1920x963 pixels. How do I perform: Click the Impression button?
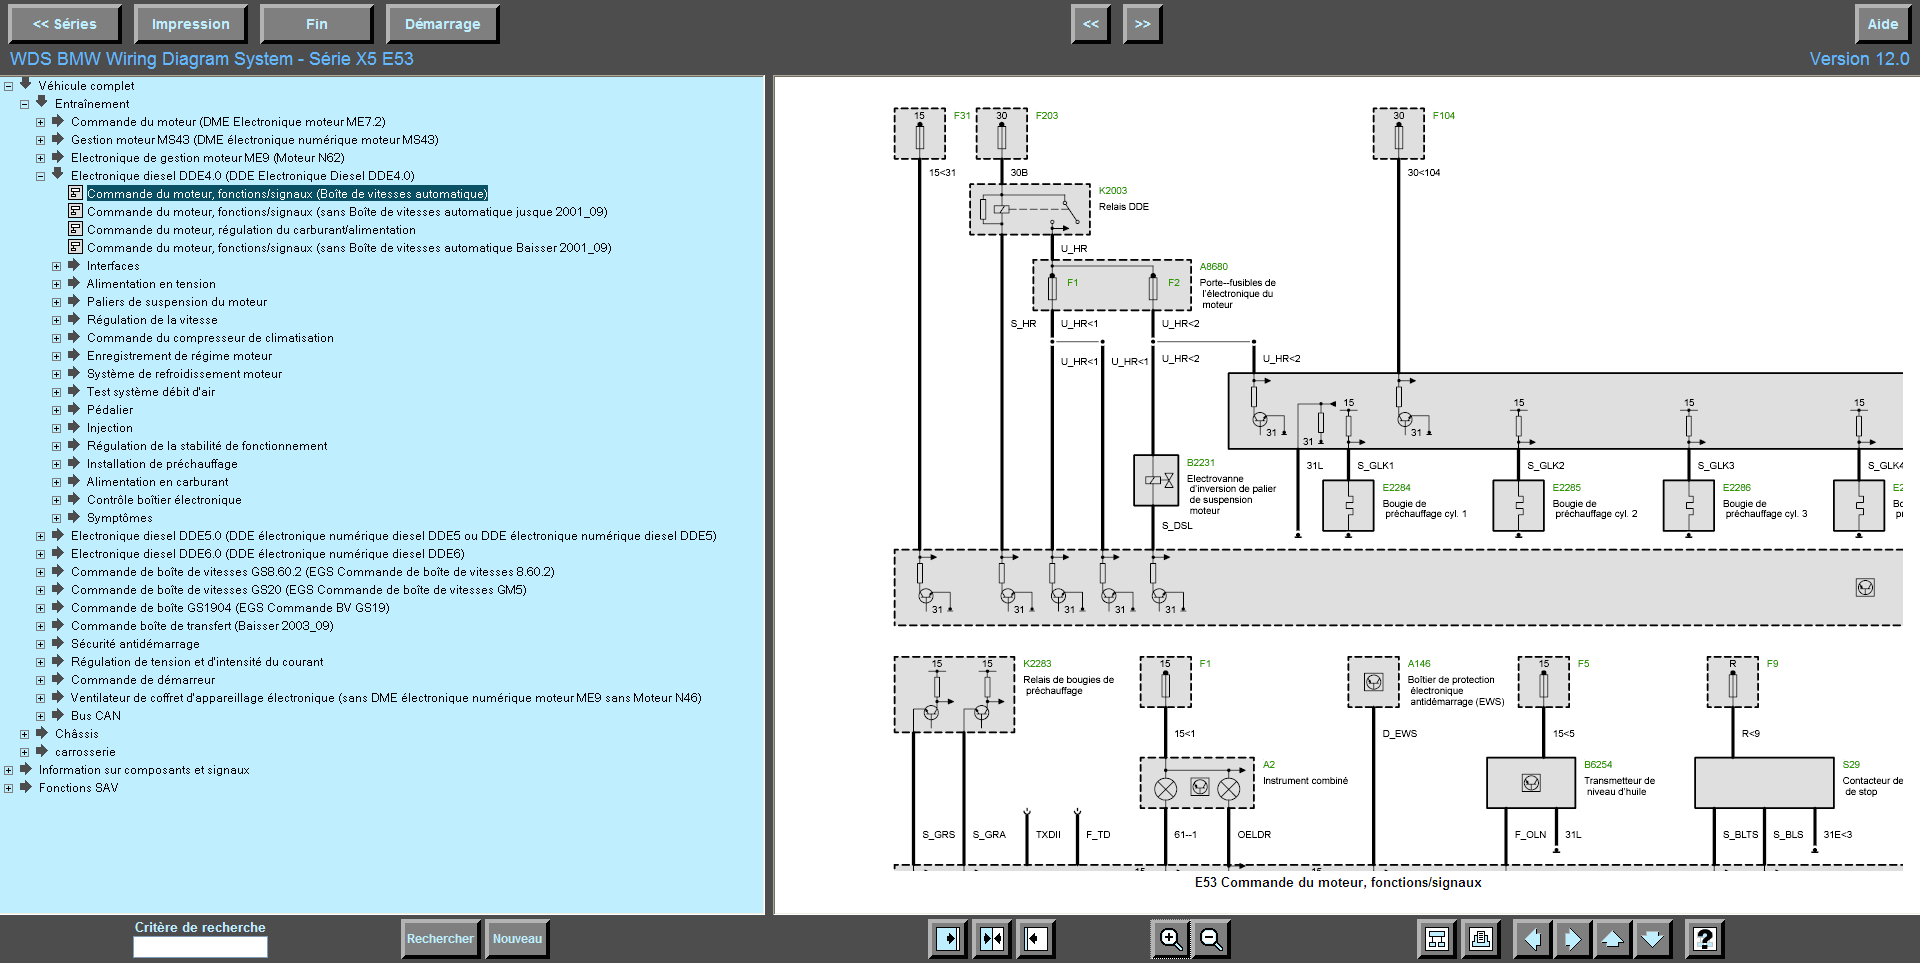(190, 24)
